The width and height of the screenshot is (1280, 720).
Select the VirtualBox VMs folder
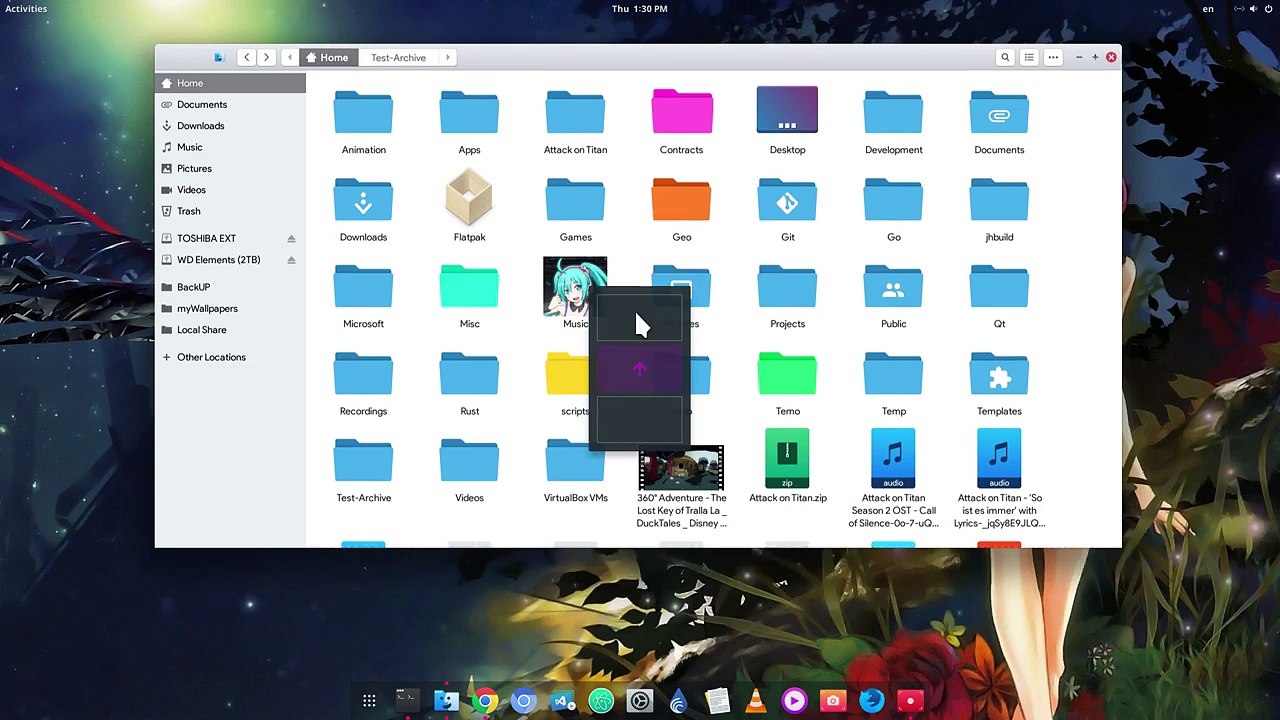pyautogui.click(x=575, y=460)
